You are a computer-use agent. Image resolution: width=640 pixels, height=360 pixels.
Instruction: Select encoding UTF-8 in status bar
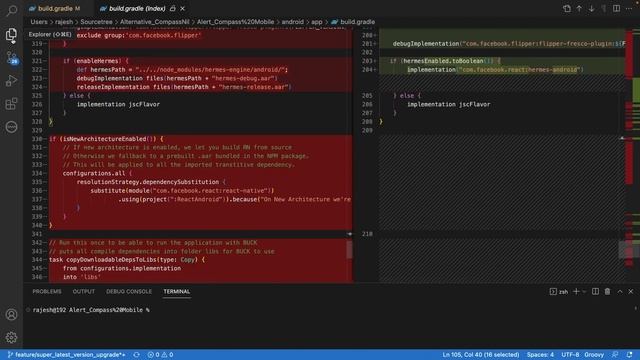tap(570, 355)
